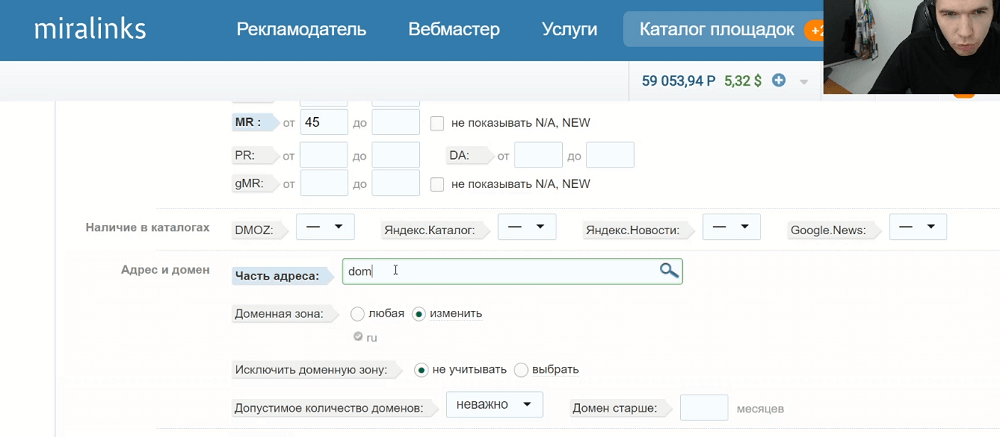1000x437 pixels.
Task: Select the 'любая' domain zone radio
Action: tap(358, 314)
